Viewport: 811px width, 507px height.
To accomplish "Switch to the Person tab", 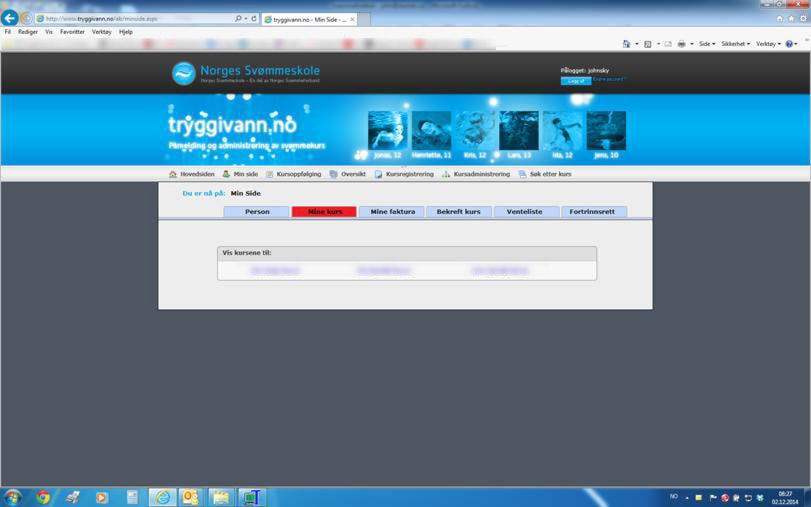I will coord(257,212).
